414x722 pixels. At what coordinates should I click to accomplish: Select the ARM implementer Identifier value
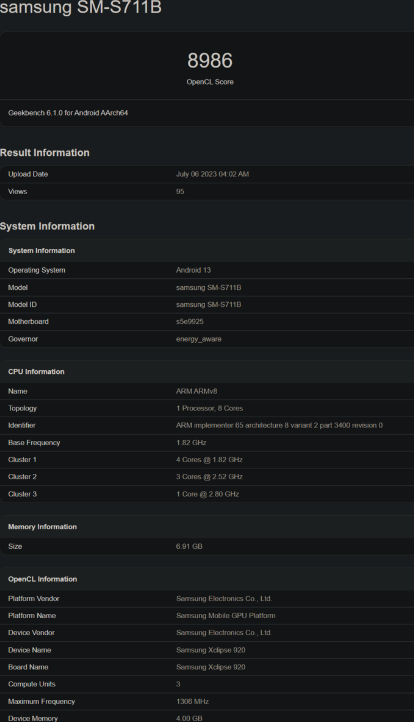pos(279,425)
